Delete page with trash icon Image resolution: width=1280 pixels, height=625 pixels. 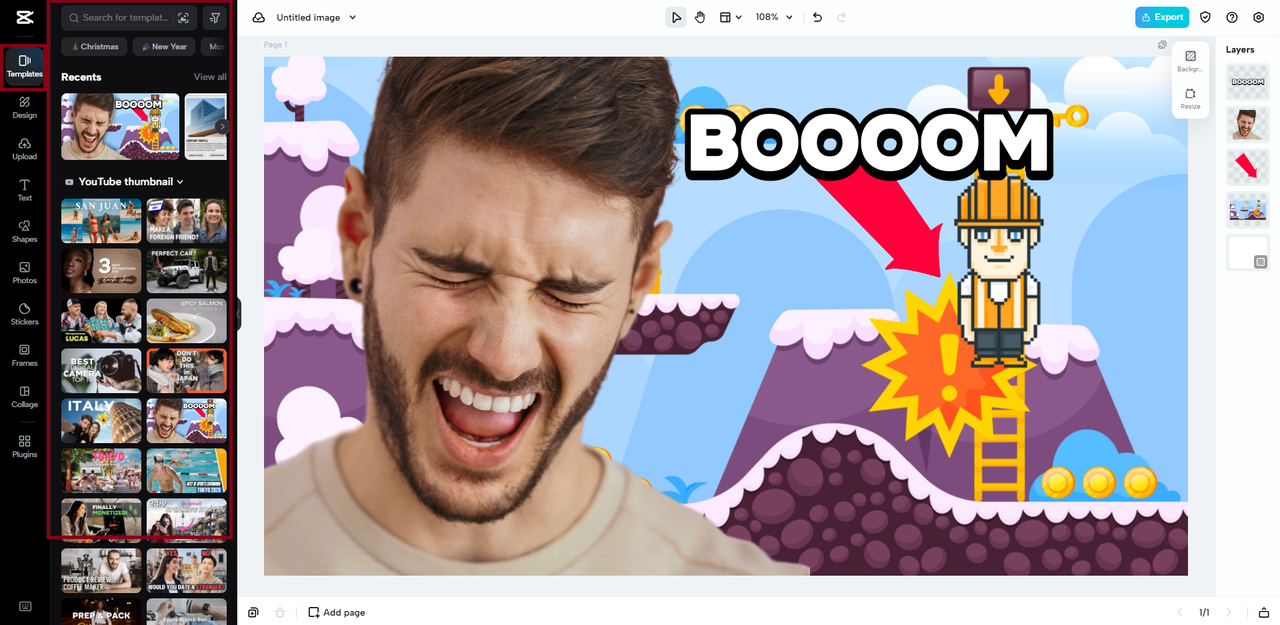pyautogui.click(x=280, y=612)
